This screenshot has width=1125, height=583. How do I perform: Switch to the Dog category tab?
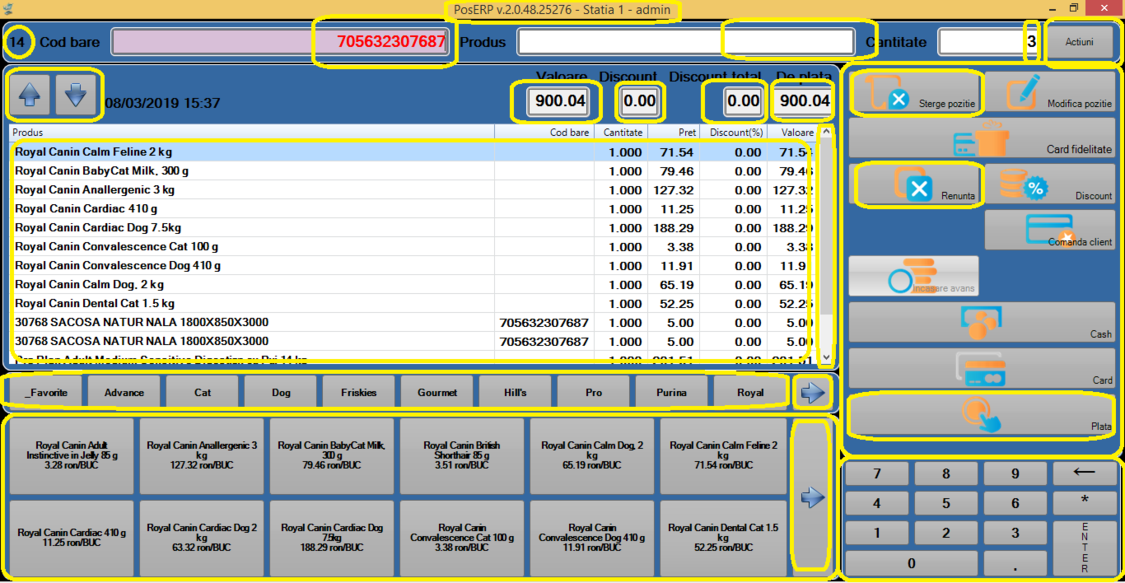coord(281,393)
